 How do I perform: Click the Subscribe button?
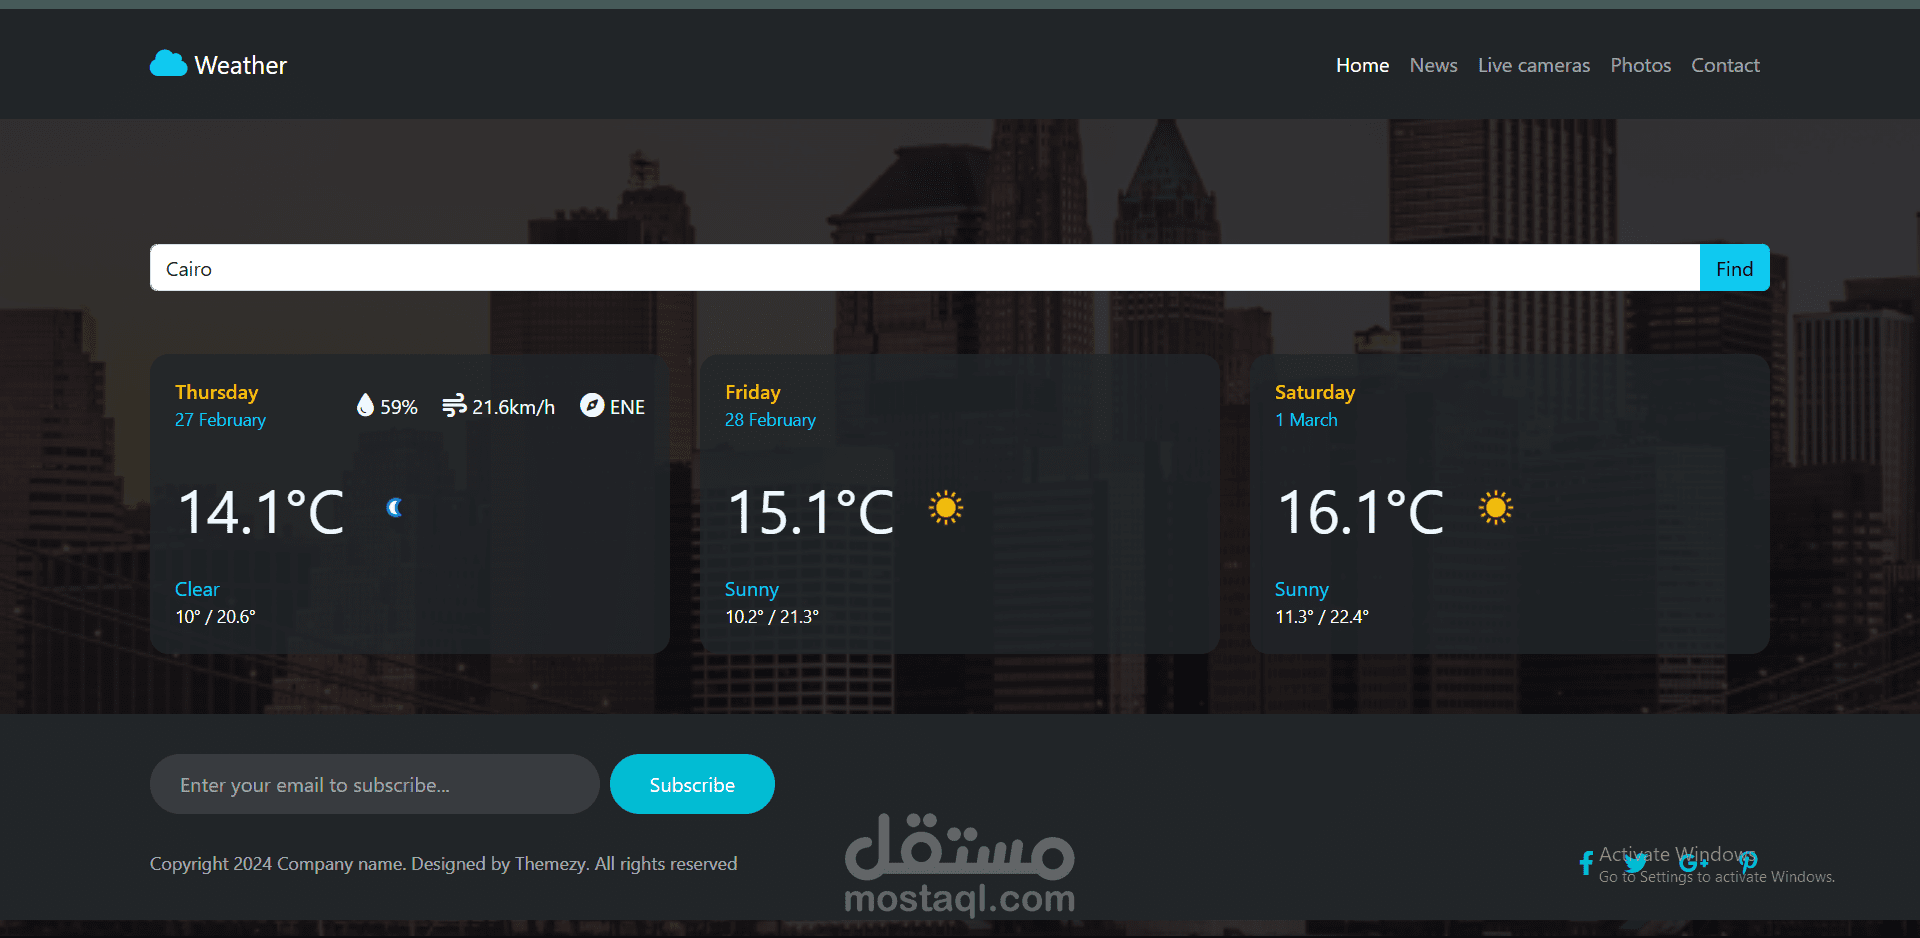692,784
